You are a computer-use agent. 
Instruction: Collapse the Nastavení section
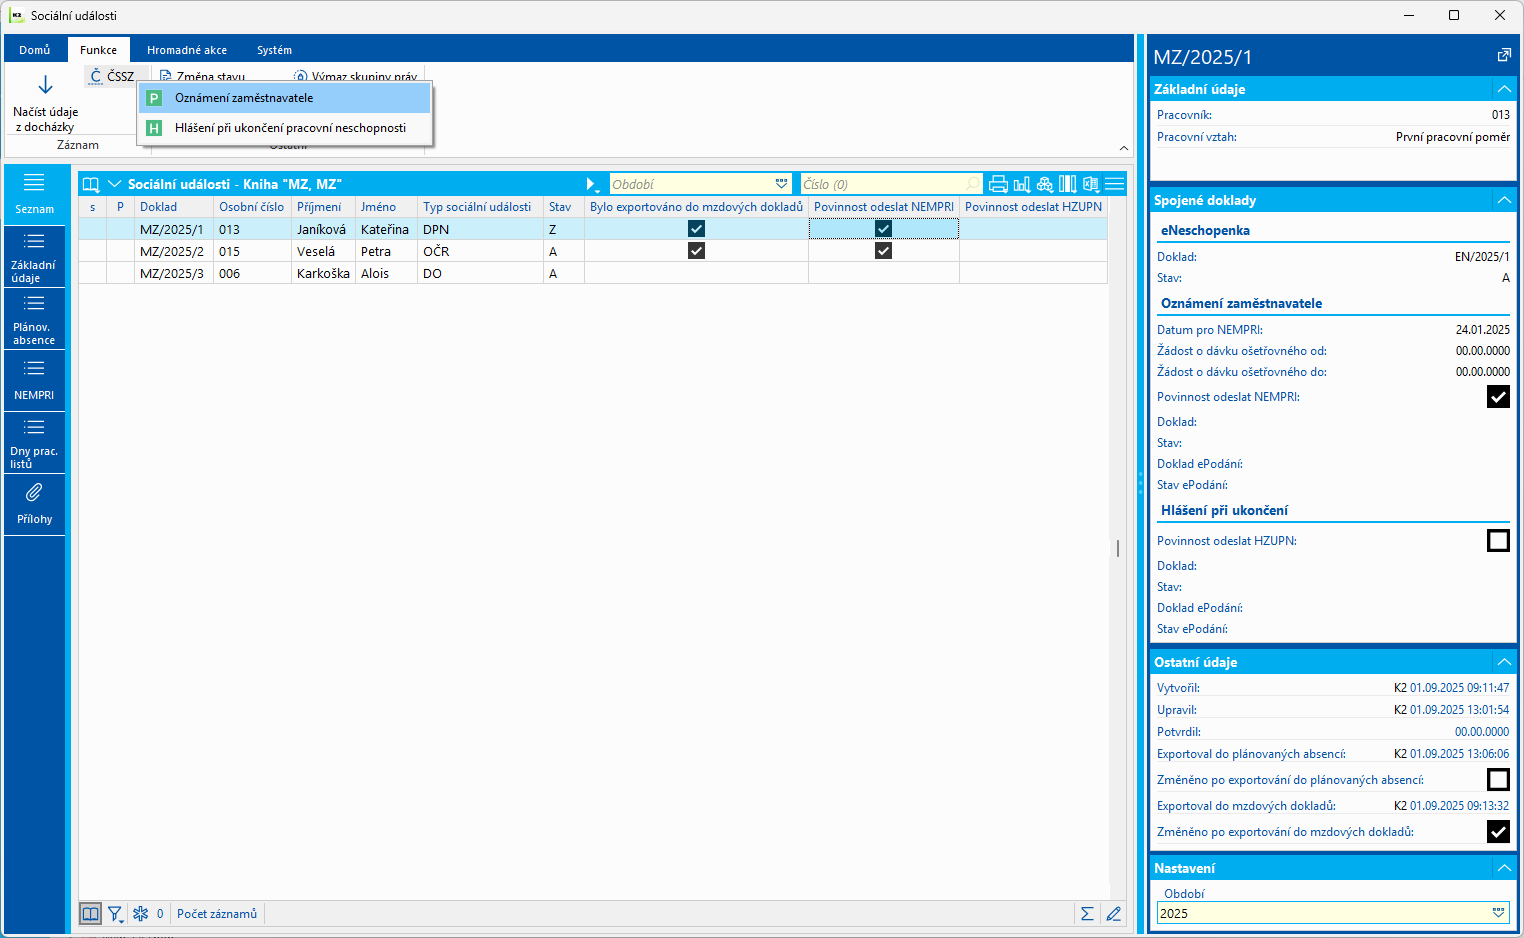coord(1504,868)
